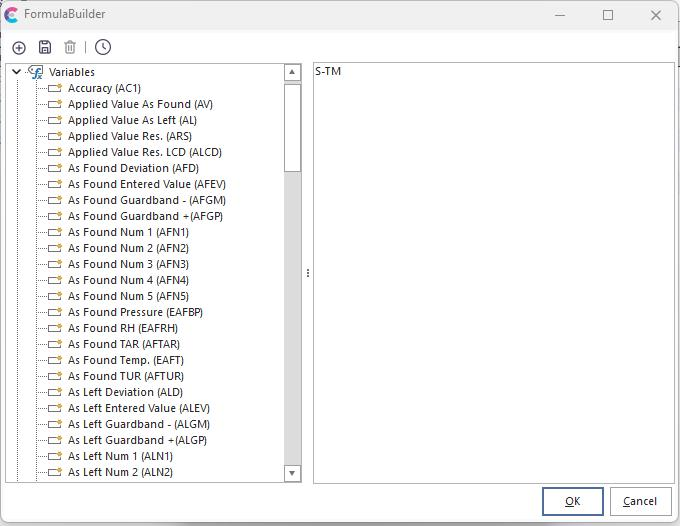Click the delete trash can icon
The width and height of the screenshot is (680, 526).
70,47
